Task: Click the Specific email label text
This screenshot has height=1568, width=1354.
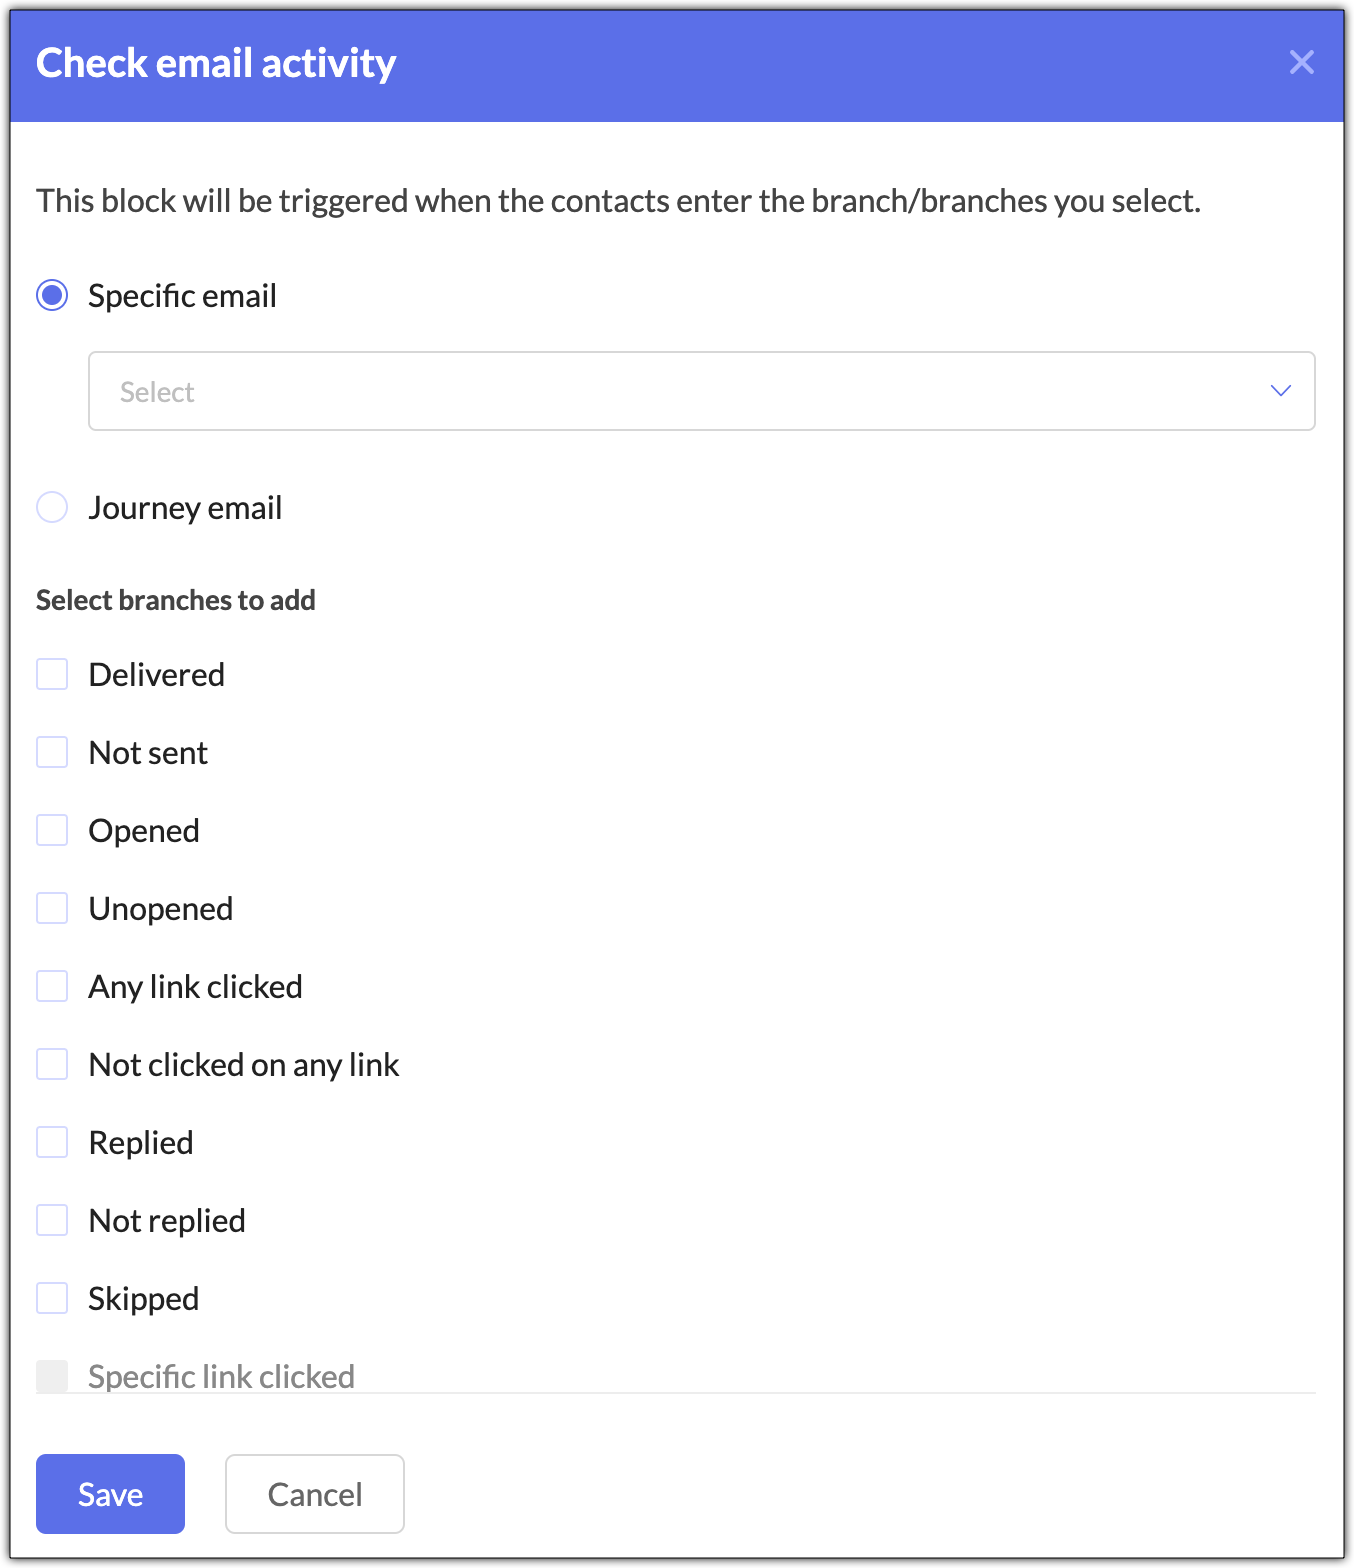Action: tap(182, 296)
